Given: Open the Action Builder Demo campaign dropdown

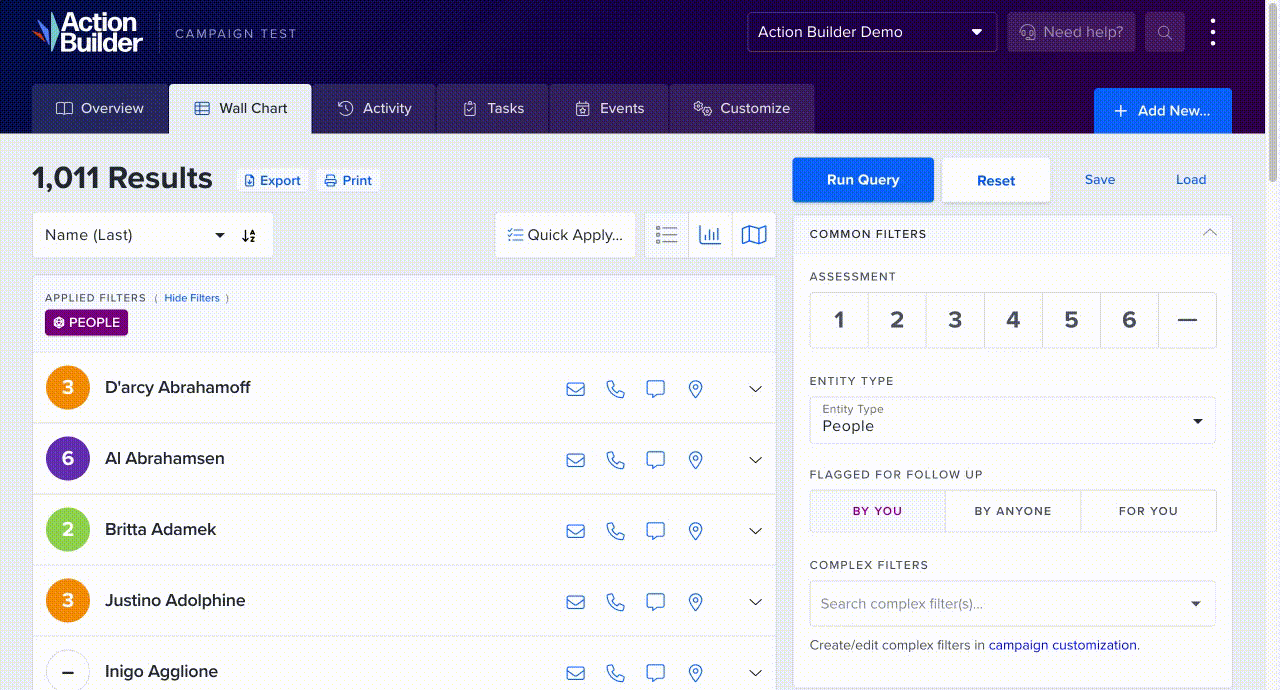Looking at the screenshot, I should point(872,32).
